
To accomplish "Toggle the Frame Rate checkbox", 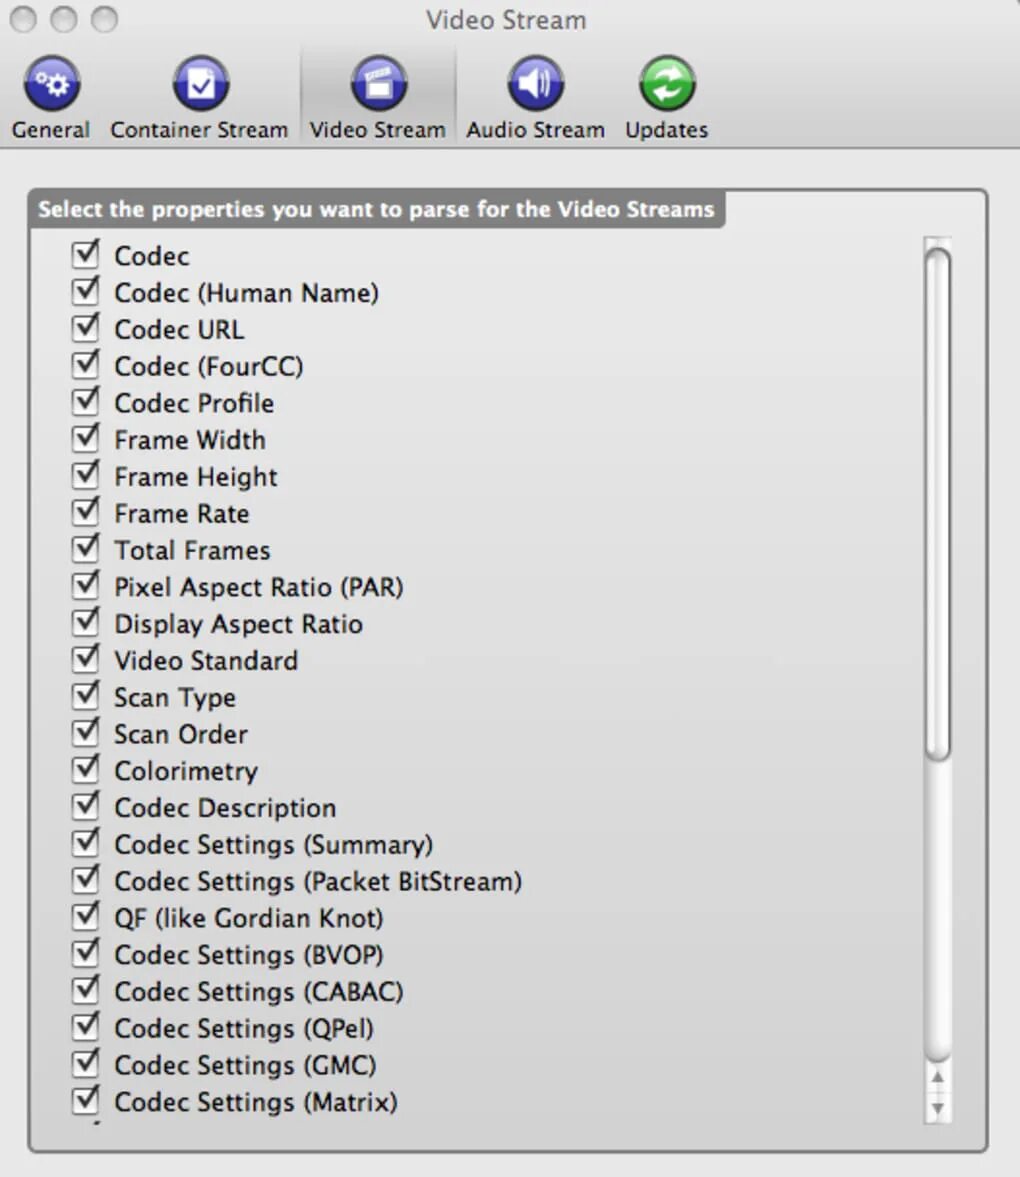I will [x=86, y=512].
